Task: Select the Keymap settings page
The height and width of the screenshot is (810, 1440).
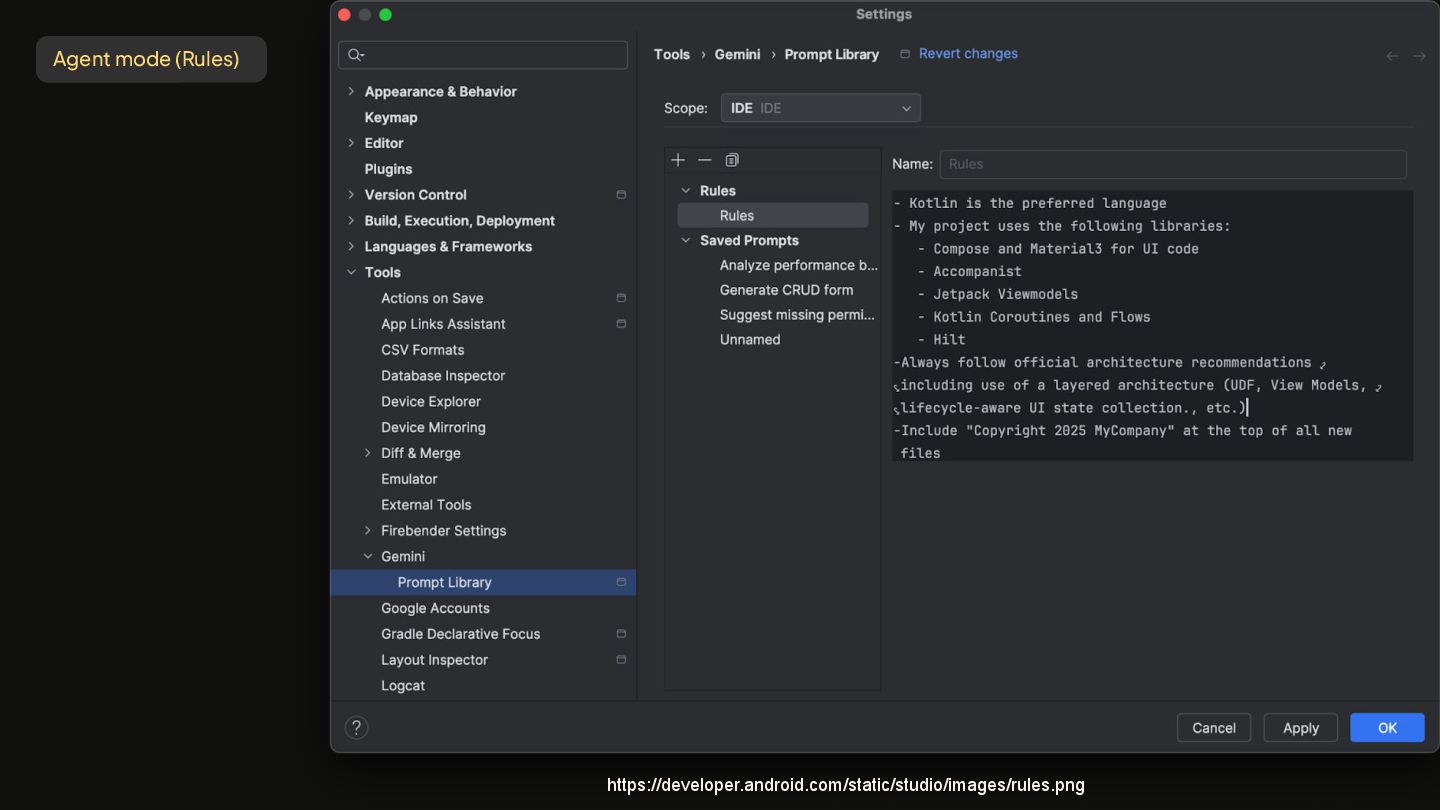Action: [x=391, y=117]
